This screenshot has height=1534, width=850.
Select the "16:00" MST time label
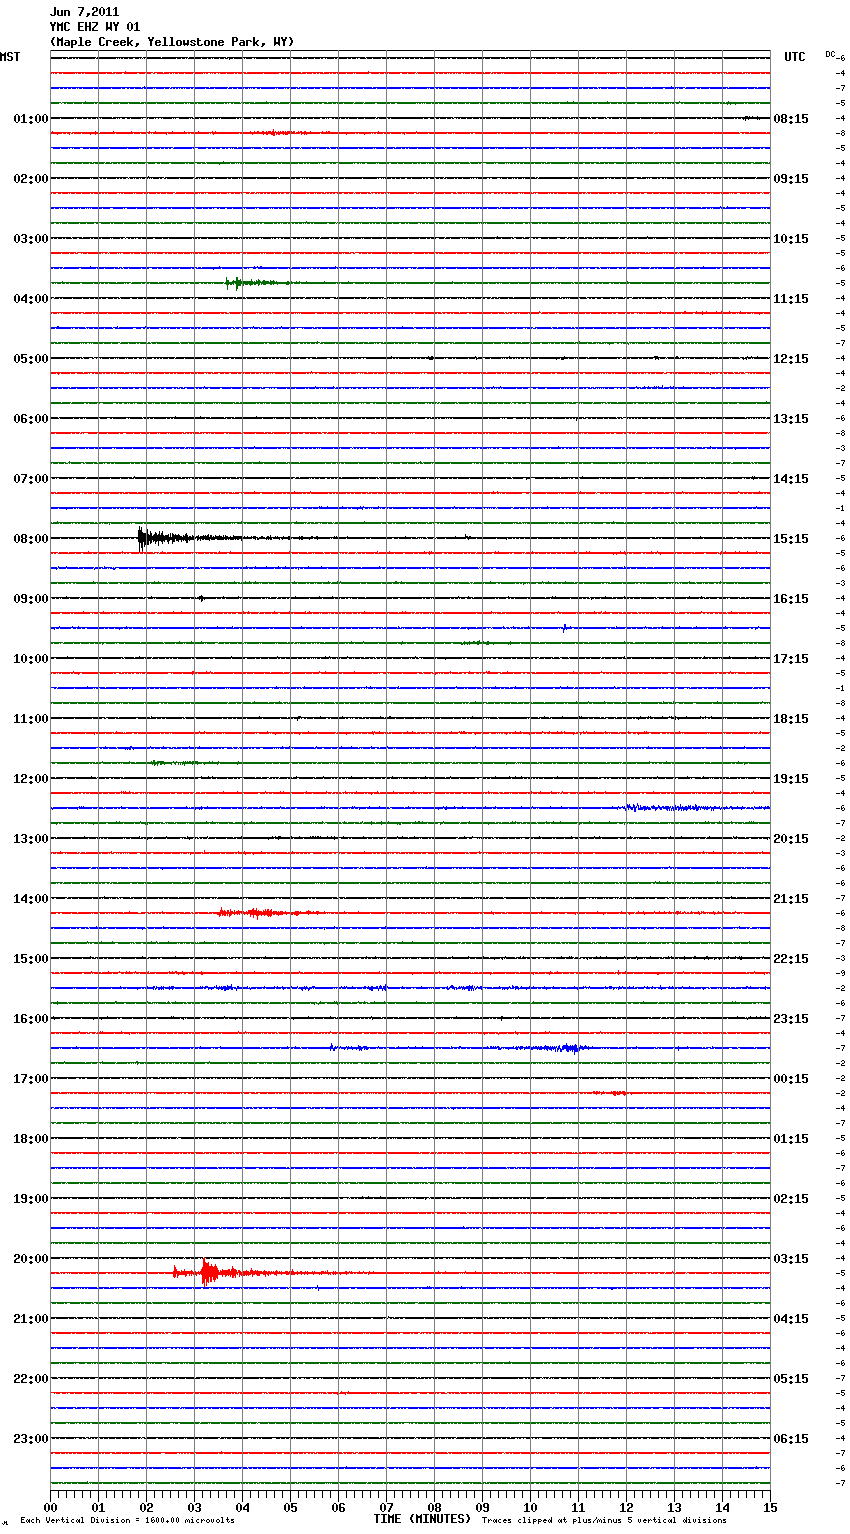coord(31,1019)
